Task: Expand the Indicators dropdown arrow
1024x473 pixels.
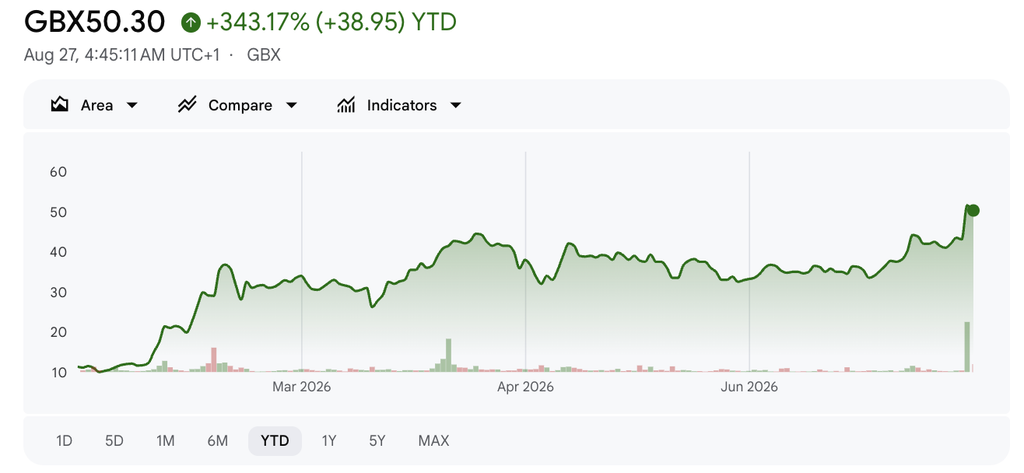Action: [456, 105]
